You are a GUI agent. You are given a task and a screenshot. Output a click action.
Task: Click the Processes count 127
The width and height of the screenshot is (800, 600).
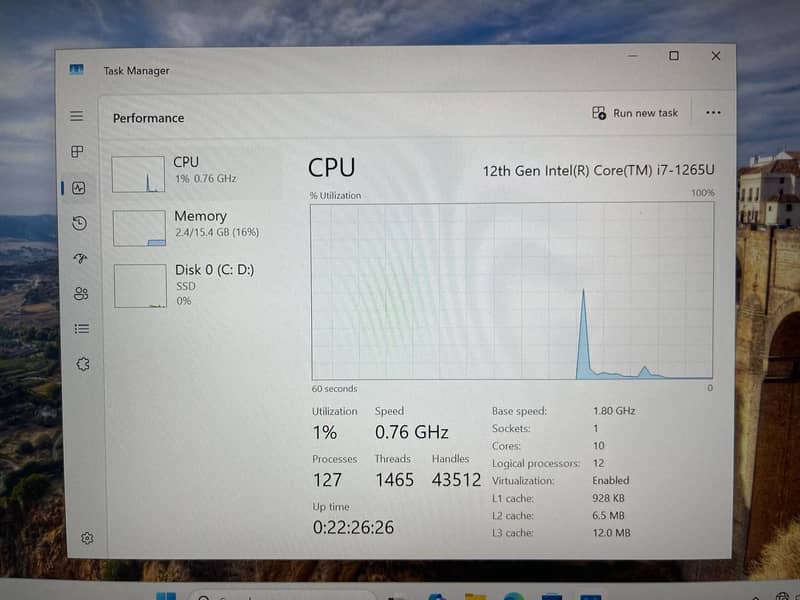point(327,480)
